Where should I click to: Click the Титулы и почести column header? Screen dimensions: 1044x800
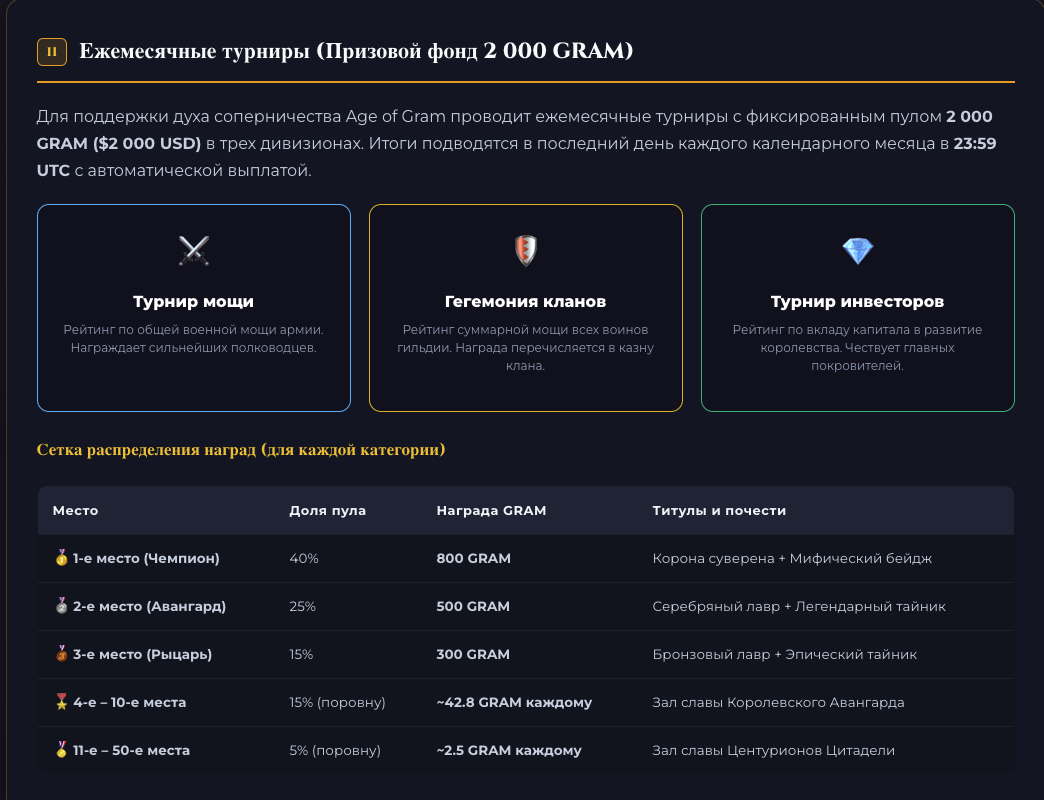(719, 510)
